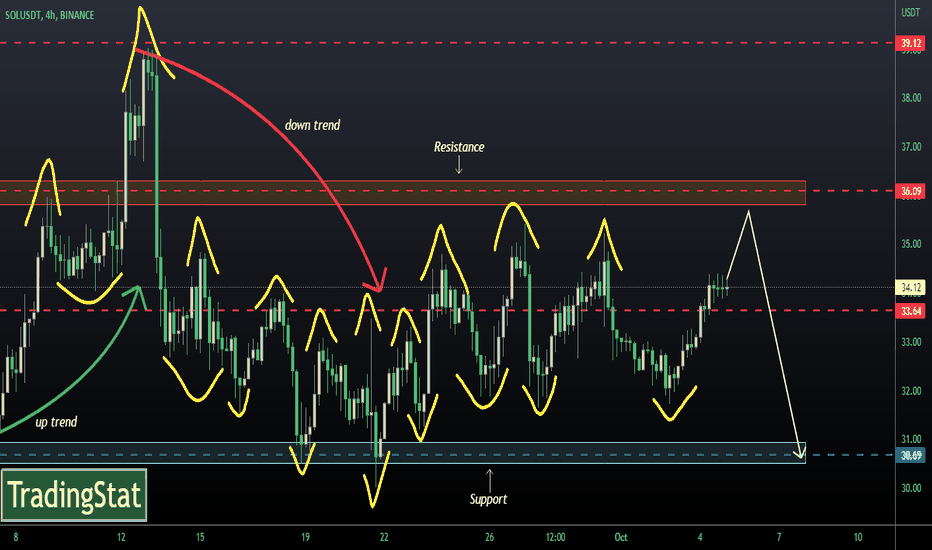Click the 31.00 price axis value
Screen dimensions: 932x550
tap(911, 439)
